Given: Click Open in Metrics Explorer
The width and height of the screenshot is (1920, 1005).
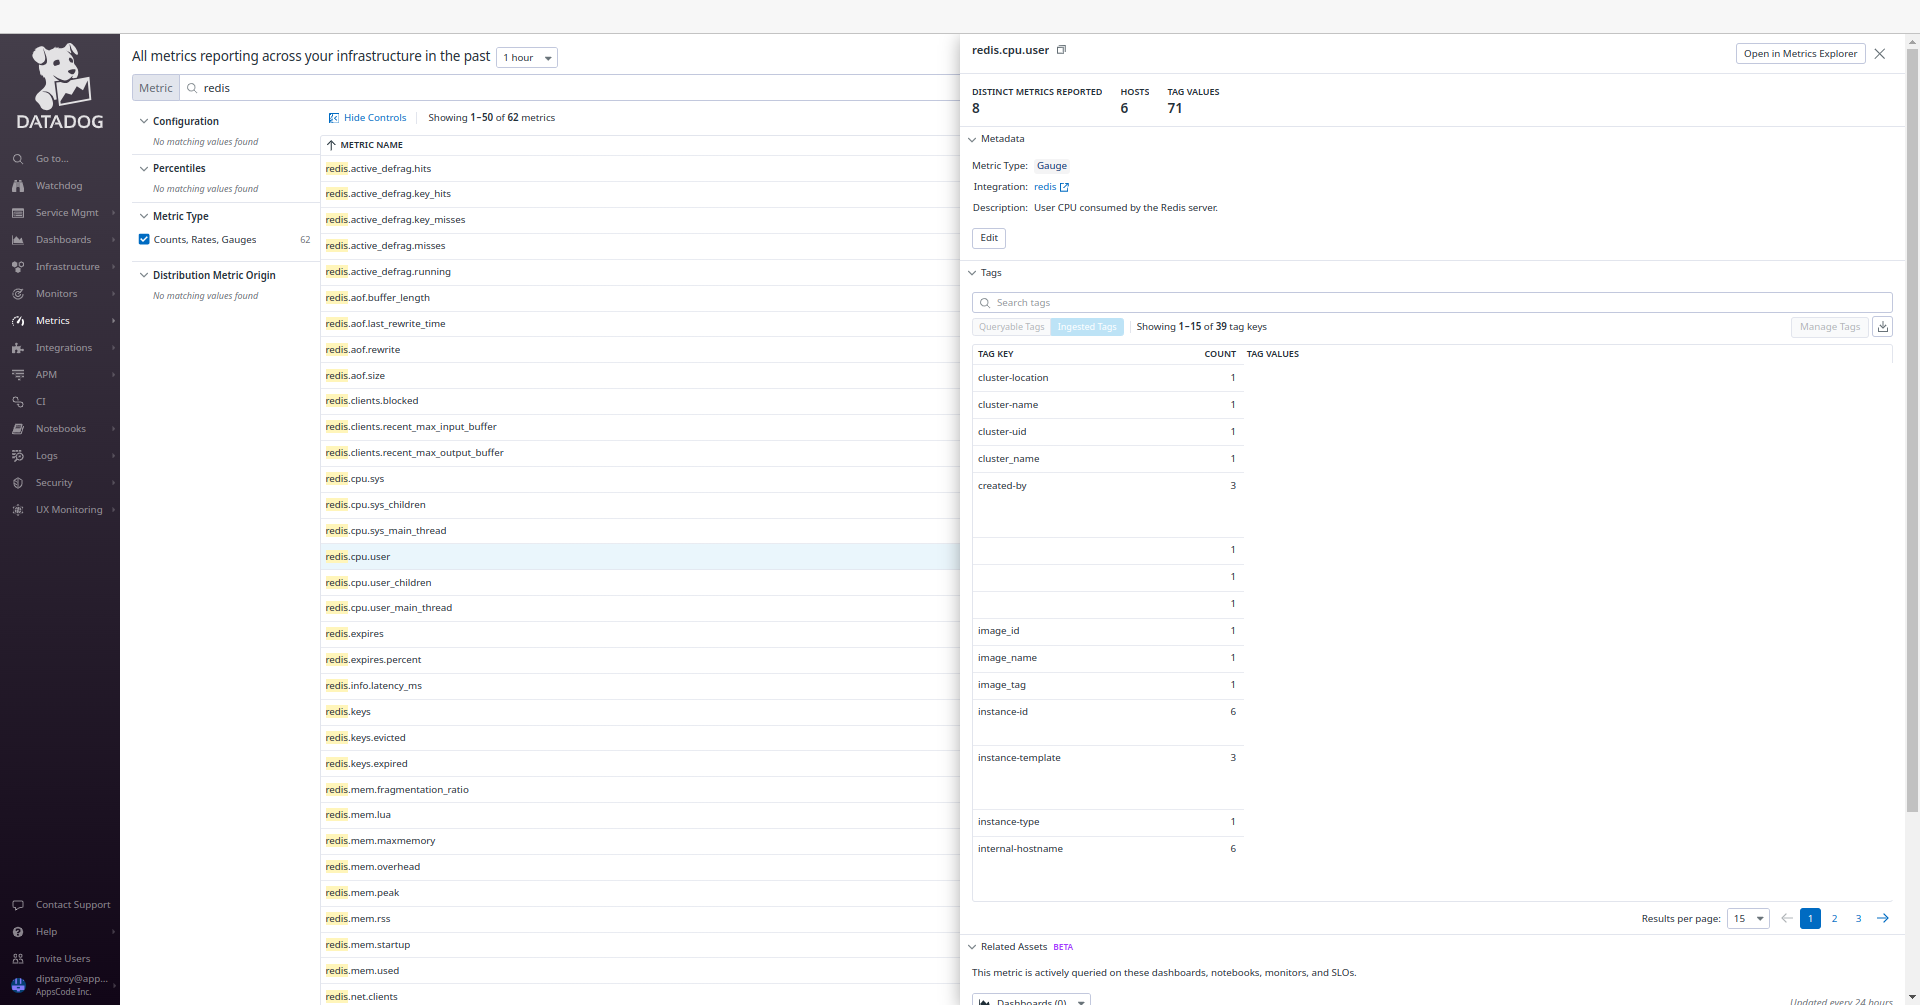Looking at the screenshot, I should pos(1799,53).
